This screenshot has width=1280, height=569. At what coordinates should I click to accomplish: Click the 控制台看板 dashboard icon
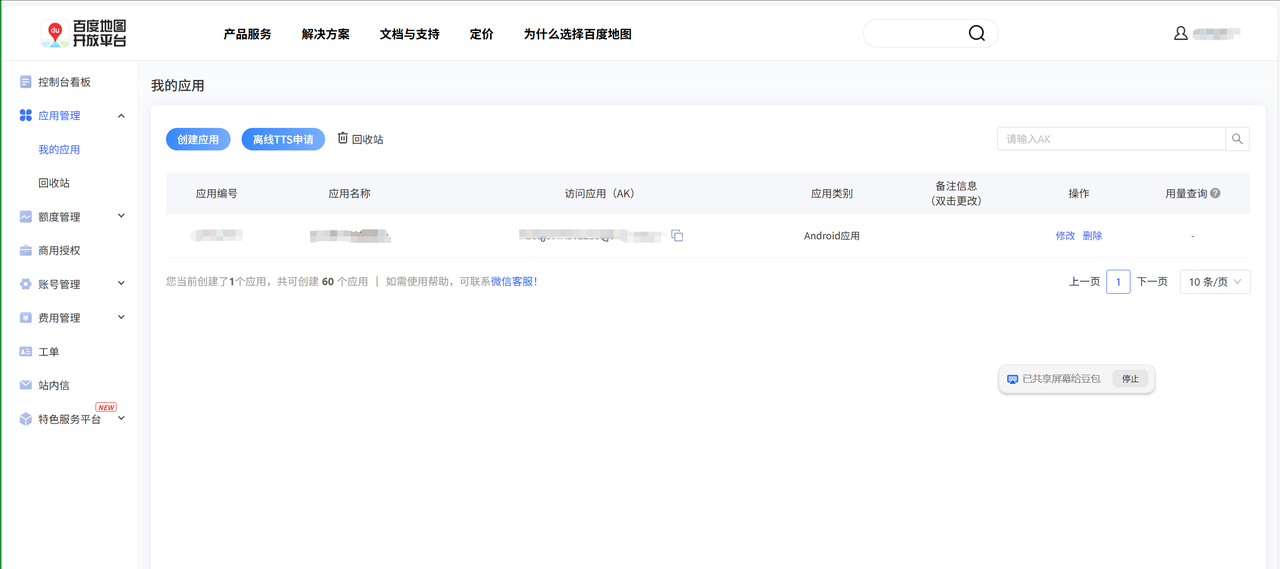26,82
